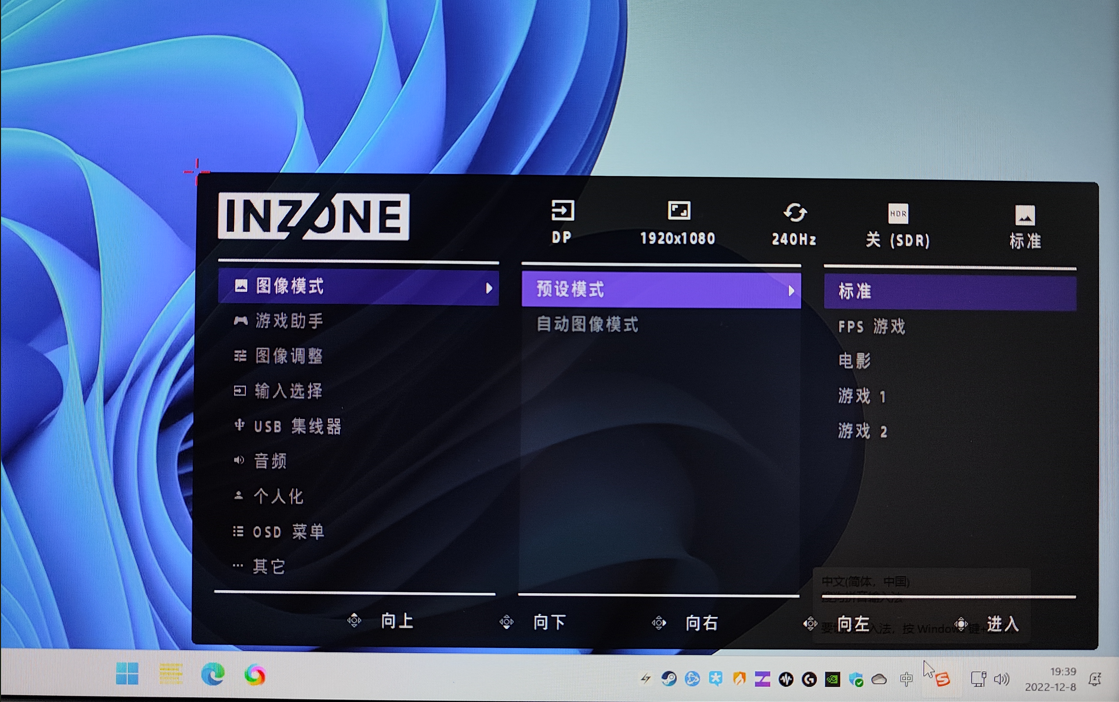Open the colorful swirl browser in the taskbar

point(255,675)
